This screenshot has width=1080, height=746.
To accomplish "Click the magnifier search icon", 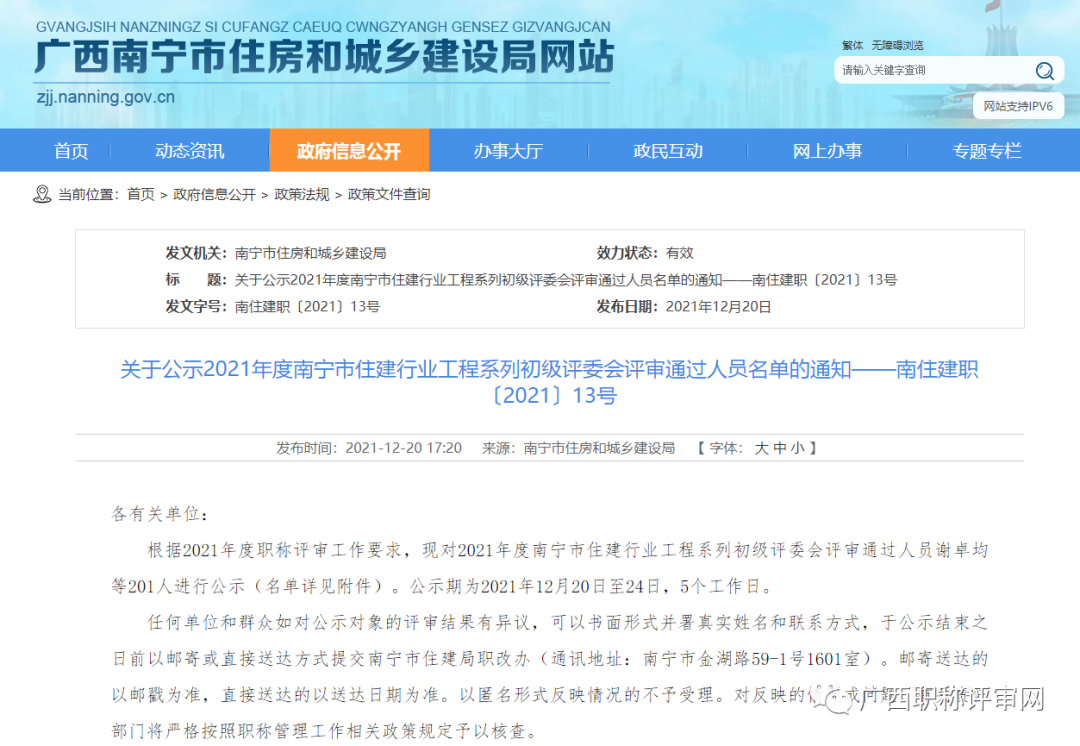I will tap(1044, 70).
